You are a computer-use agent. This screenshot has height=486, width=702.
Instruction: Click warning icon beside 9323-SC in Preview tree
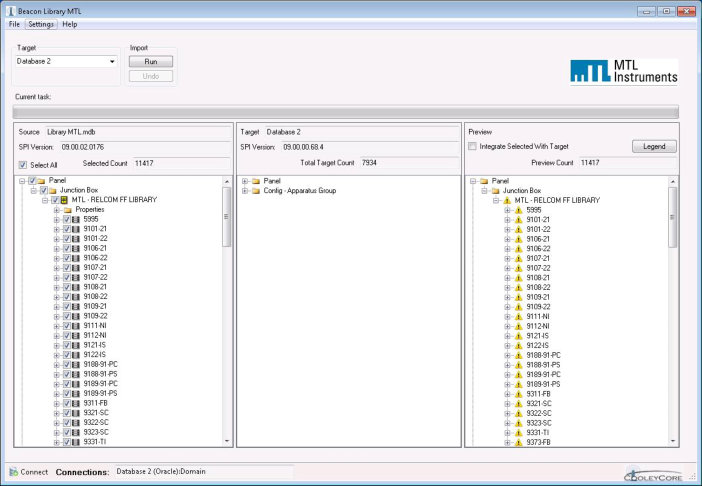[x=518, y=423]
